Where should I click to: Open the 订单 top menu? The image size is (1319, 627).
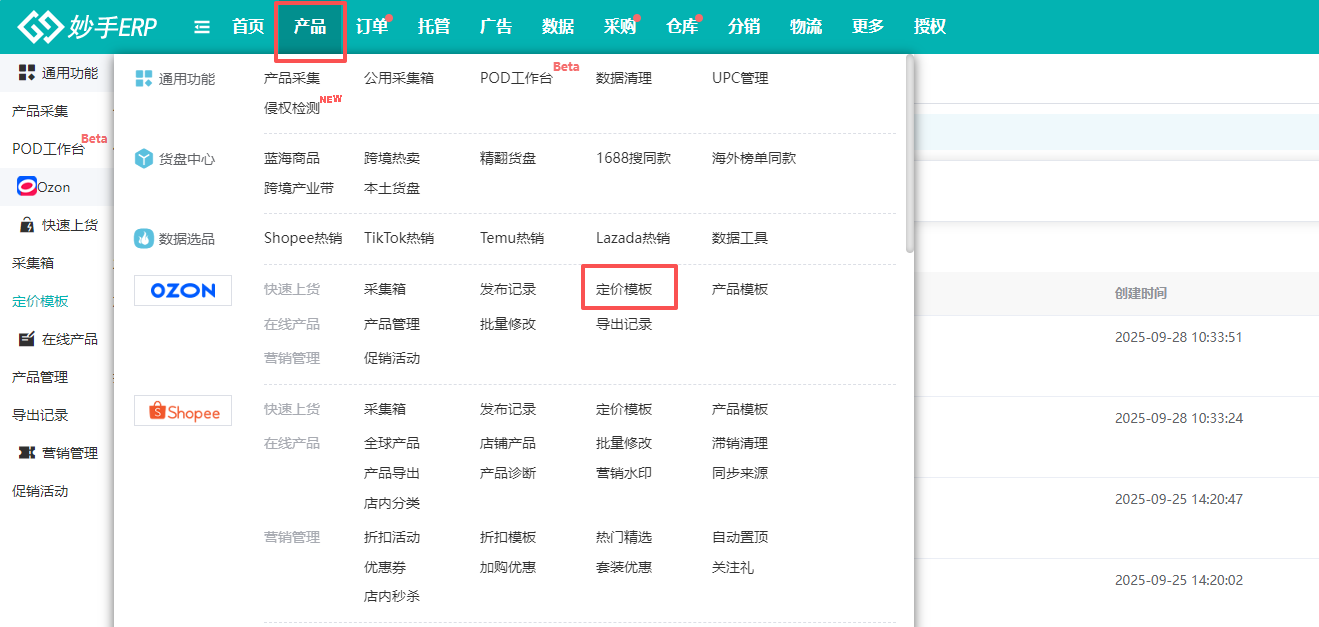click(372, 27)
